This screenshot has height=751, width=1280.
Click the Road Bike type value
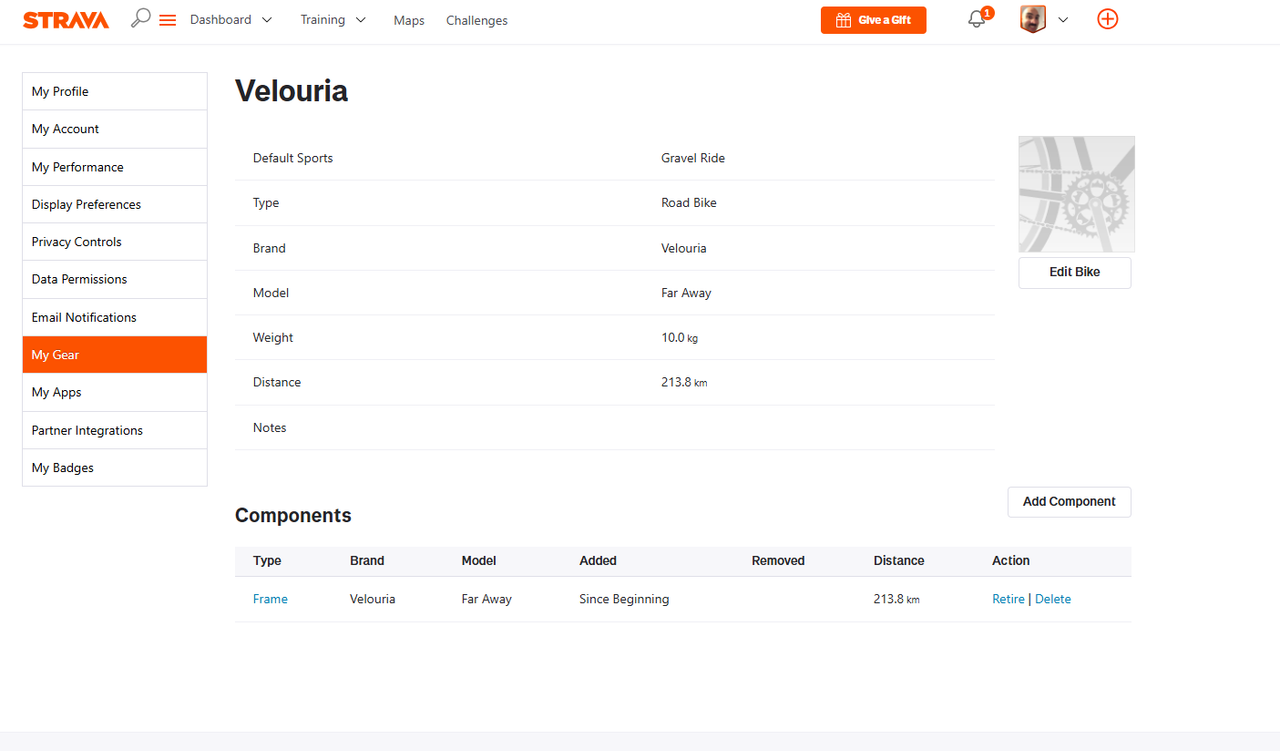(x=689, y=203)
